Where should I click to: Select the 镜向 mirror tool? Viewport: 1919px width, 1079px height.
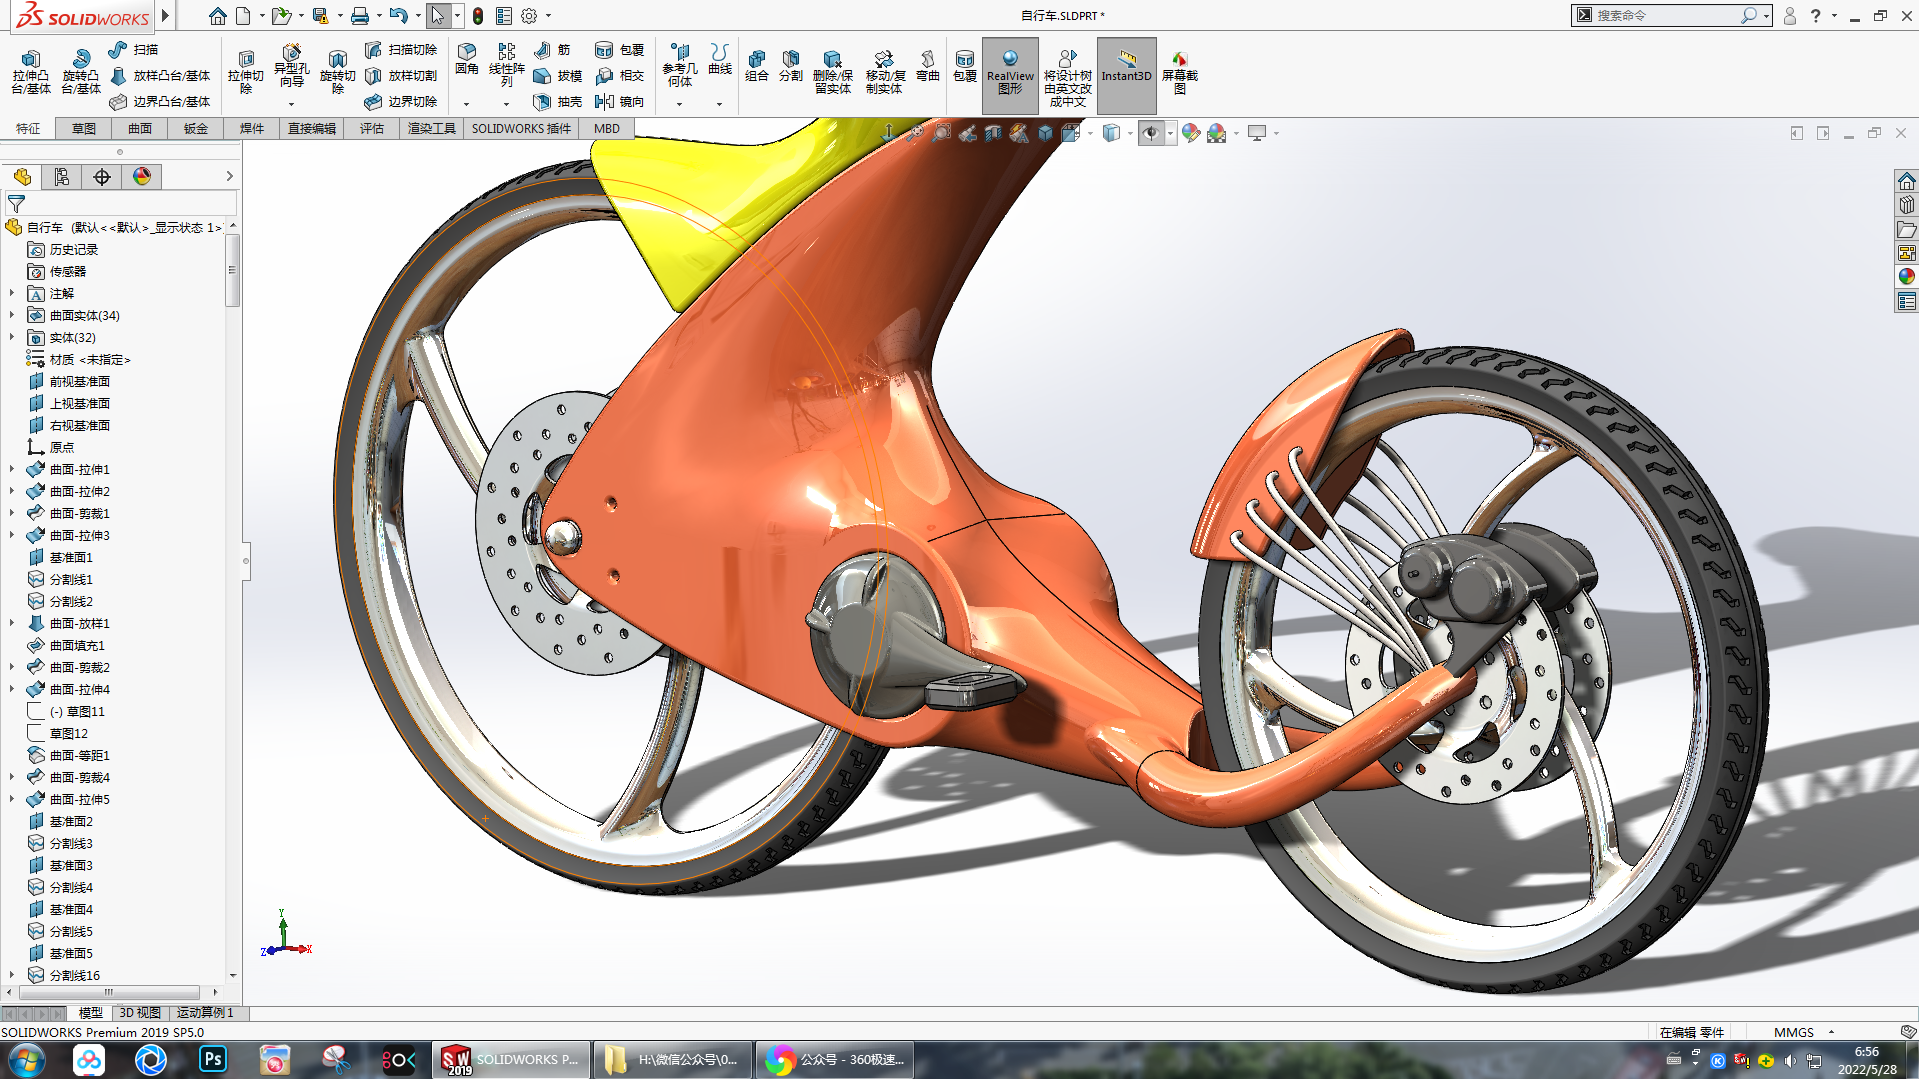pos(619,101)
